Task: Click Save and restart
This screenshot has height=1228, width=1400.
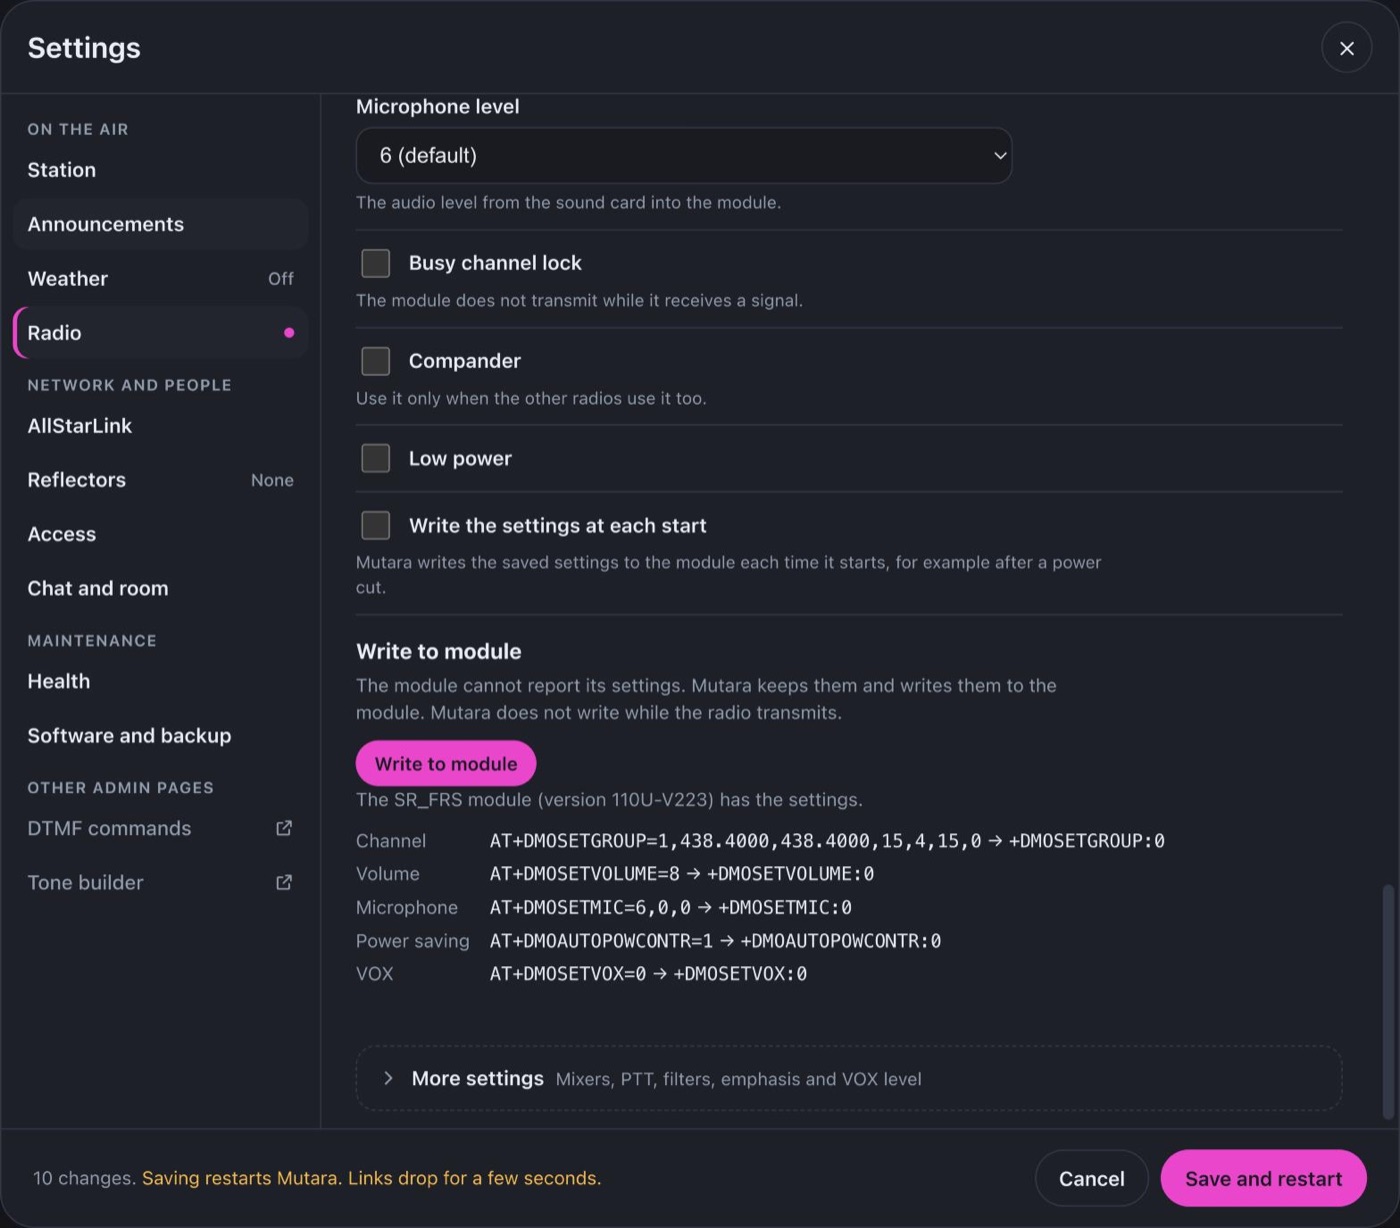Action: [1263, 1178]
